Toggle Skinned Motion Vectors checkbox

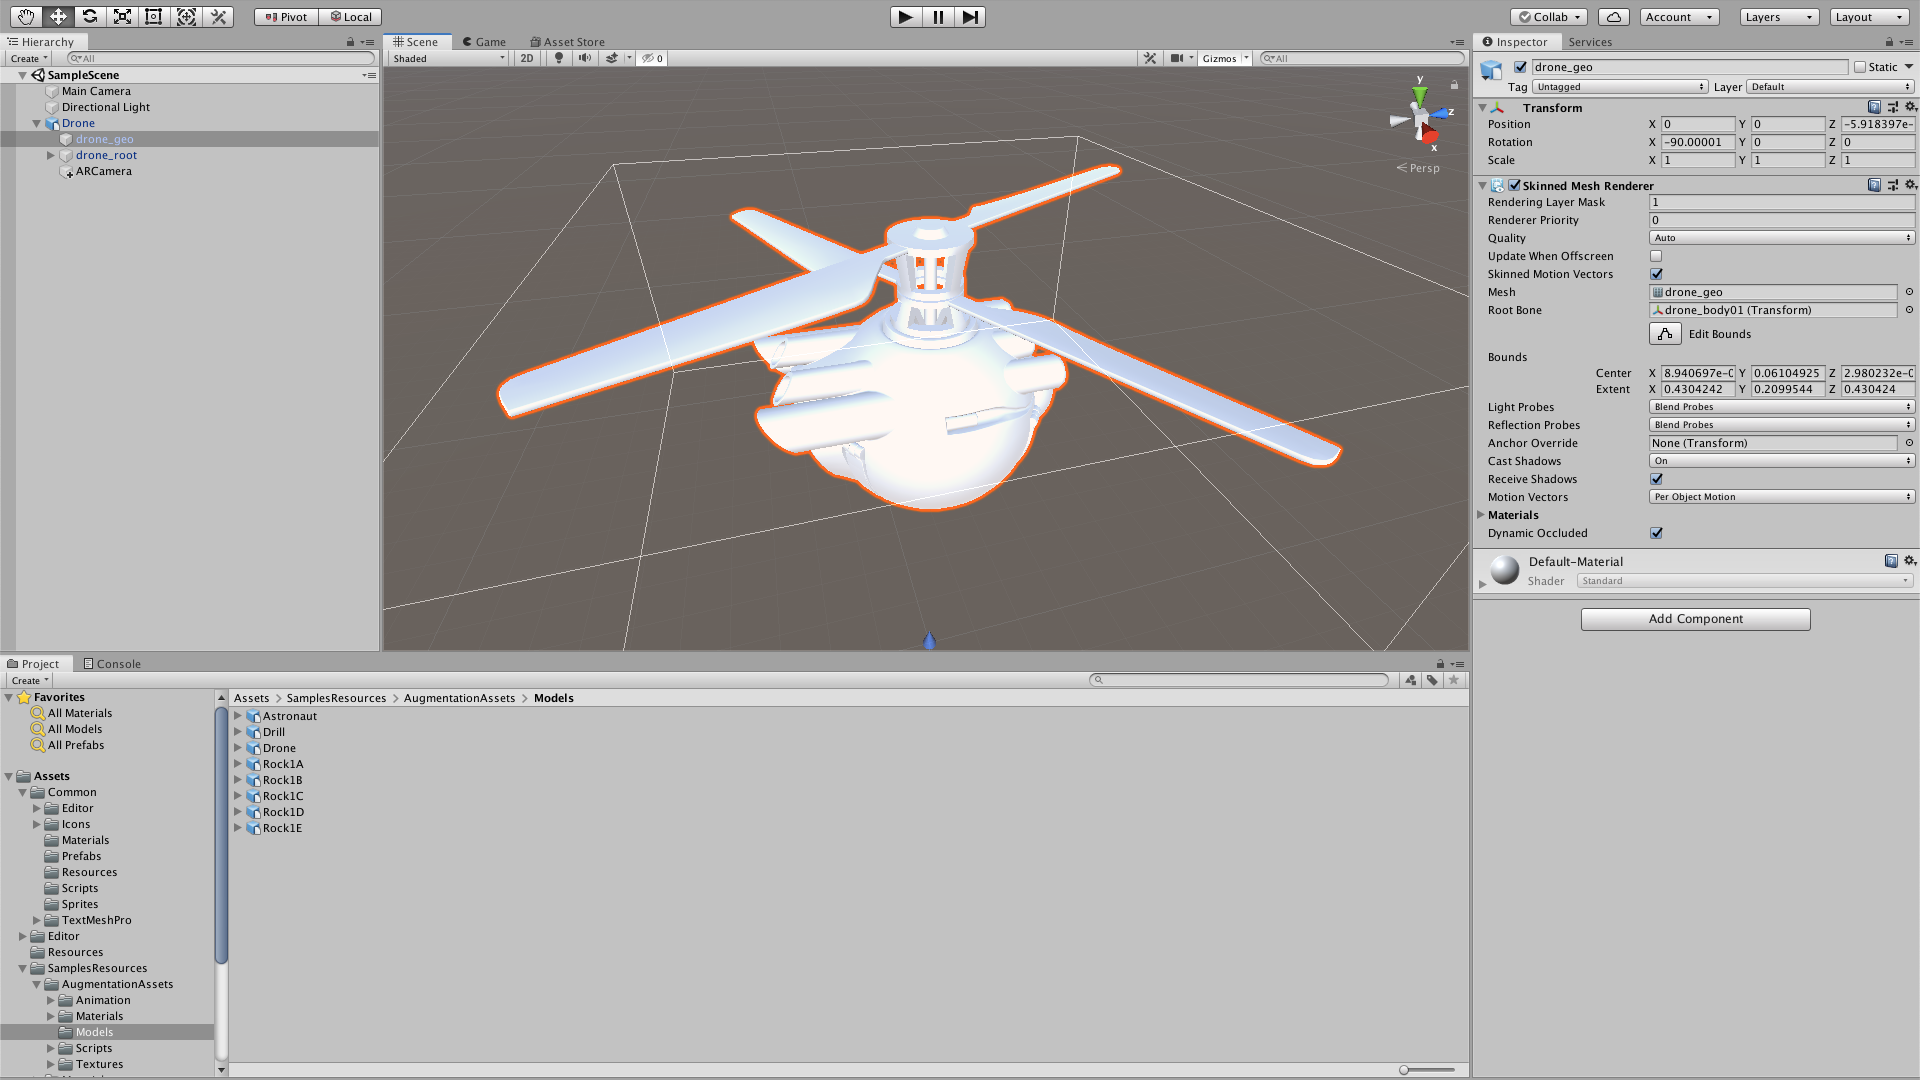point(1658,273)
